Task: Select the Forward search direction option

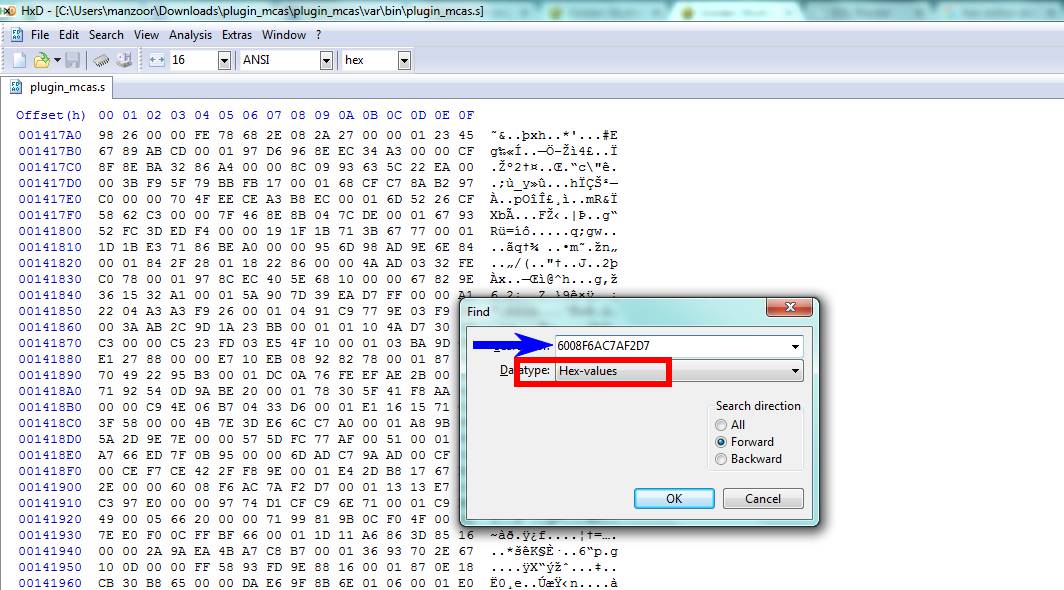Action: [721, 442]
